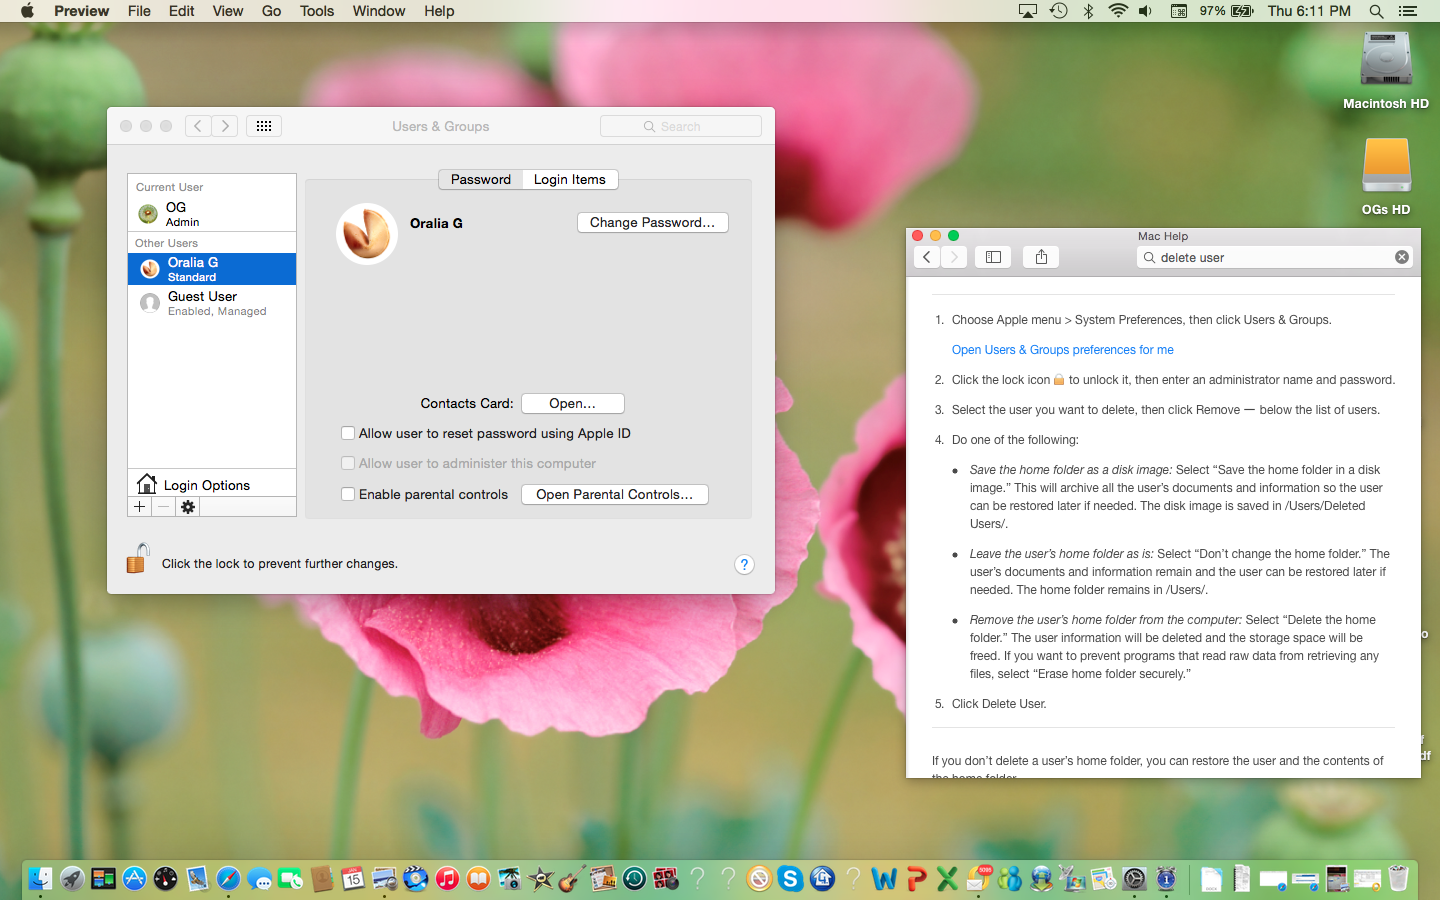Clear the Mac Help search field
1440x900 pixels.
coord(1402,257)
